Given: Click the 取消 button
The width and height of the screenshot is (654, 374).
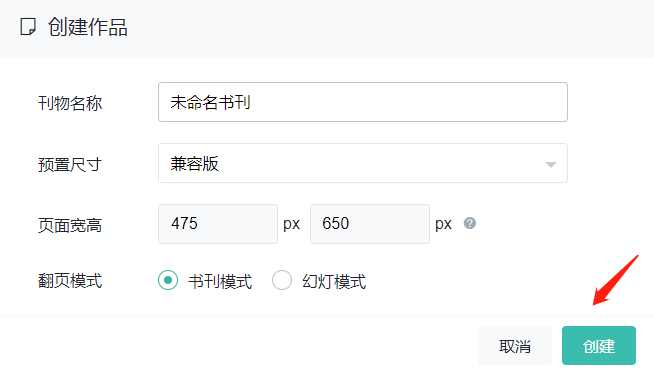Looking at the screenshot, I should pyautogui.click(x=515, y=346).
